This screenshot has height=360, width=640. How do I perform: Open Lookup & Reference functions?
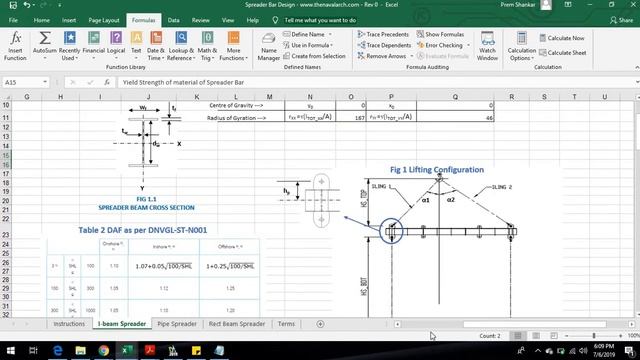[x=181, y=46]
